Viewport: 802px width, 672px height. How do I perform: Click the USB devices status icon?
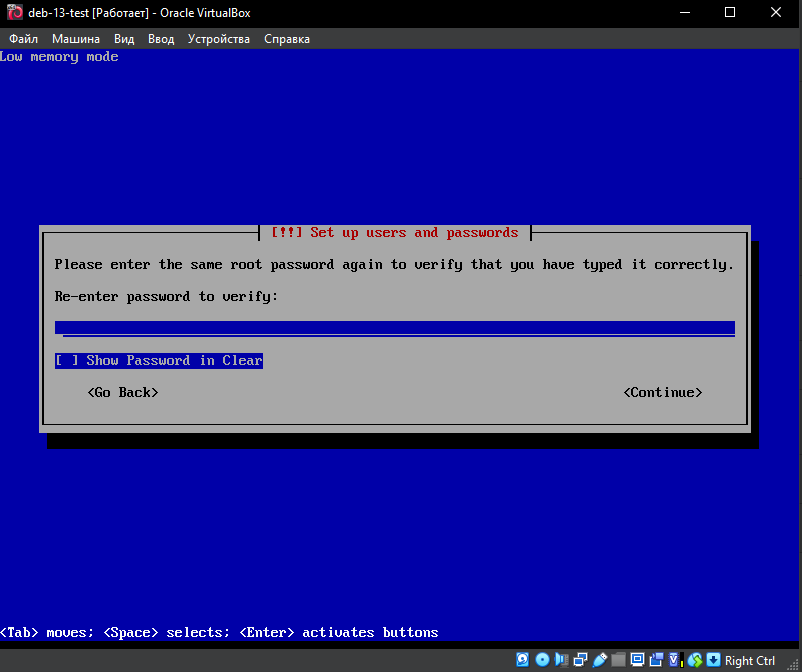599,660
